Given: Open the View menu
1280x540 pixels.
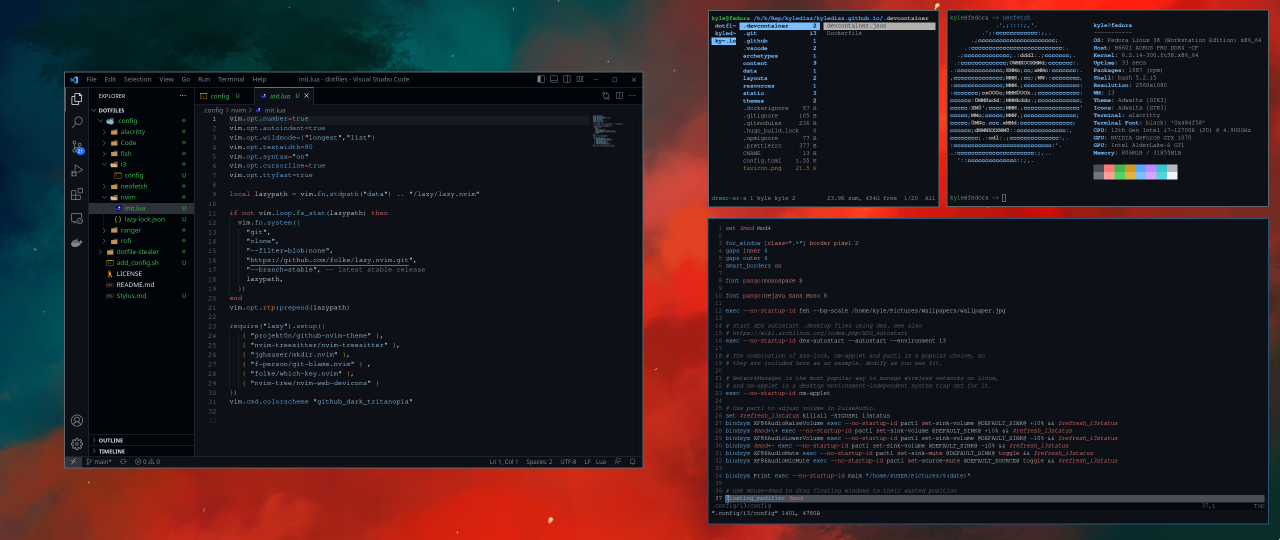Looking at the screenshot, I should 166,79.
